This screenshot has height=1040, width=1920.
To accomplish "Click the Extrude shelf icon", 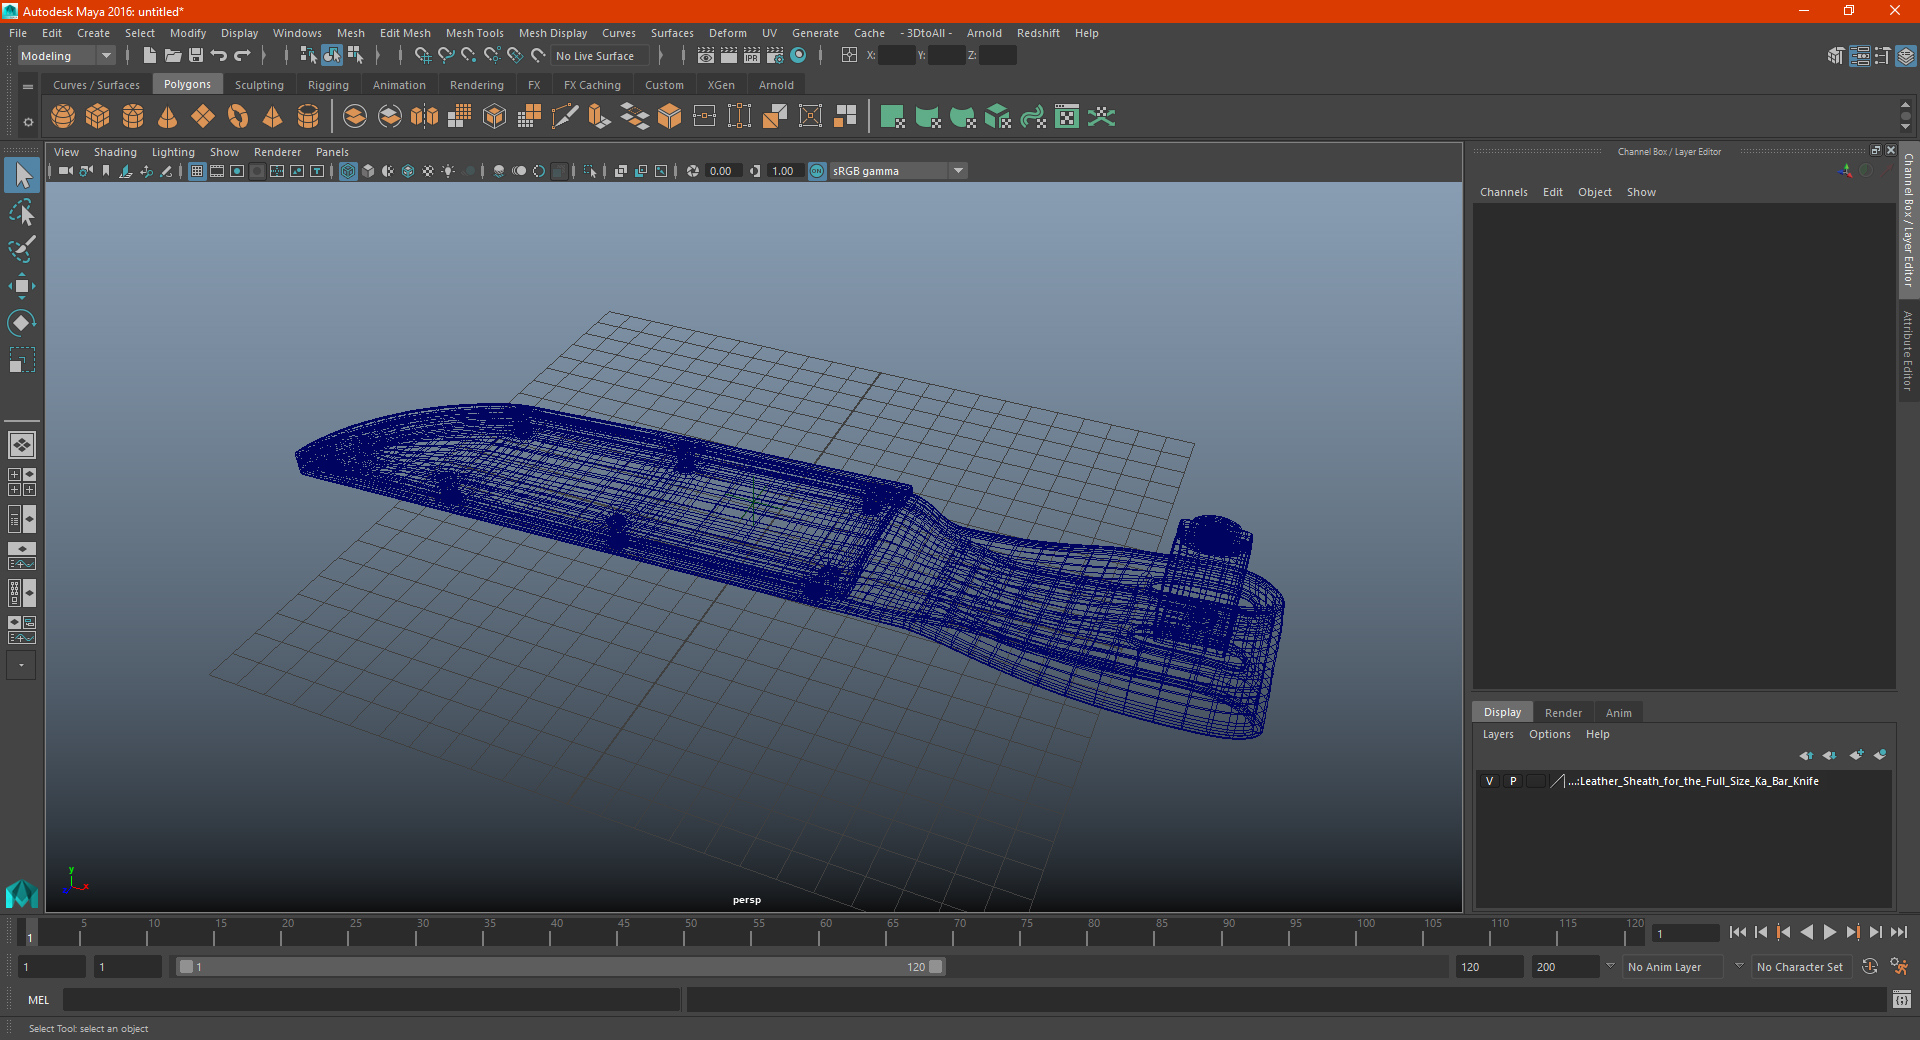I will [600, 117].
